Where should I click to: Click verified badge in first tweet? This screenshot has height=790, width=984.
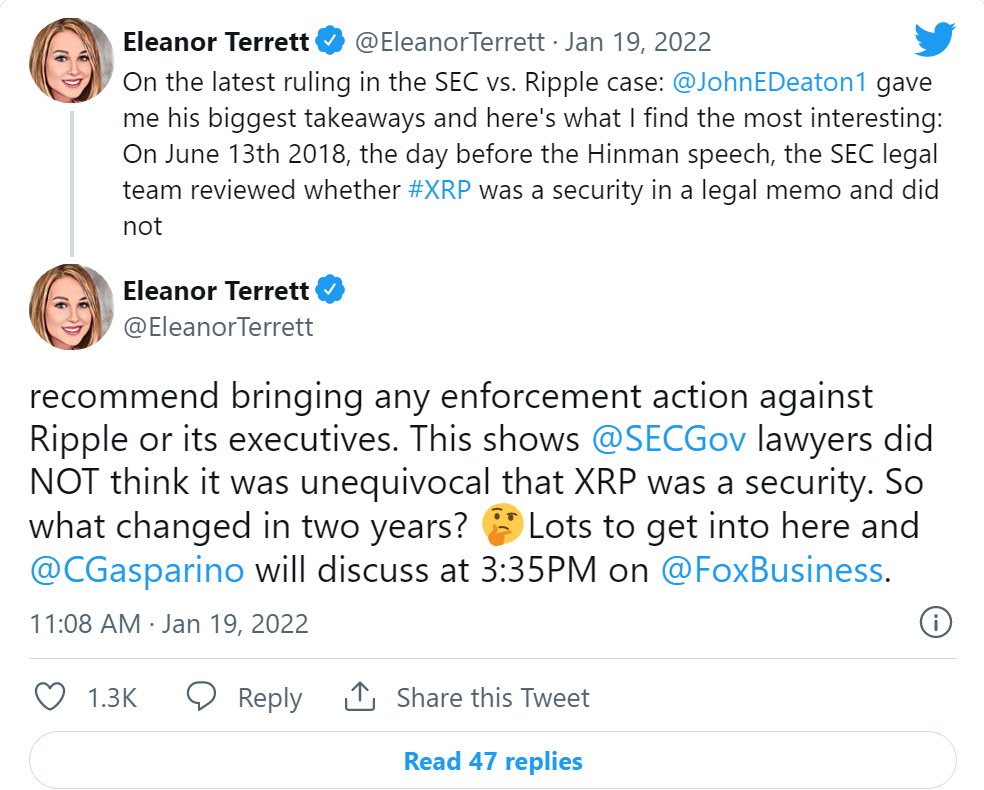(x=331, y=42)
